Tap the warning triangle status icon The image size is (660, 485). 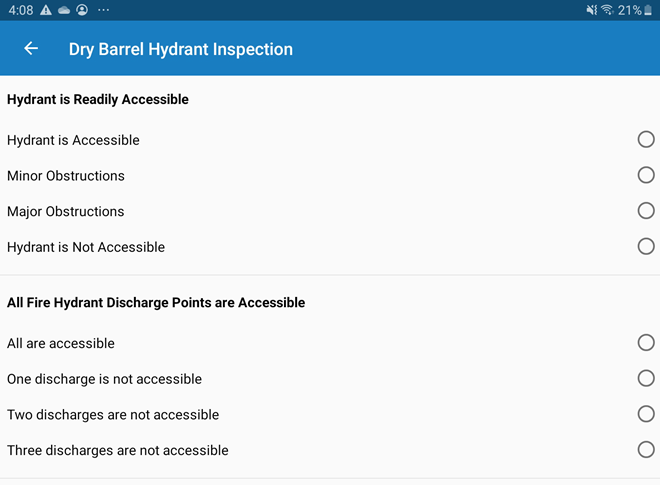point(46,10)
